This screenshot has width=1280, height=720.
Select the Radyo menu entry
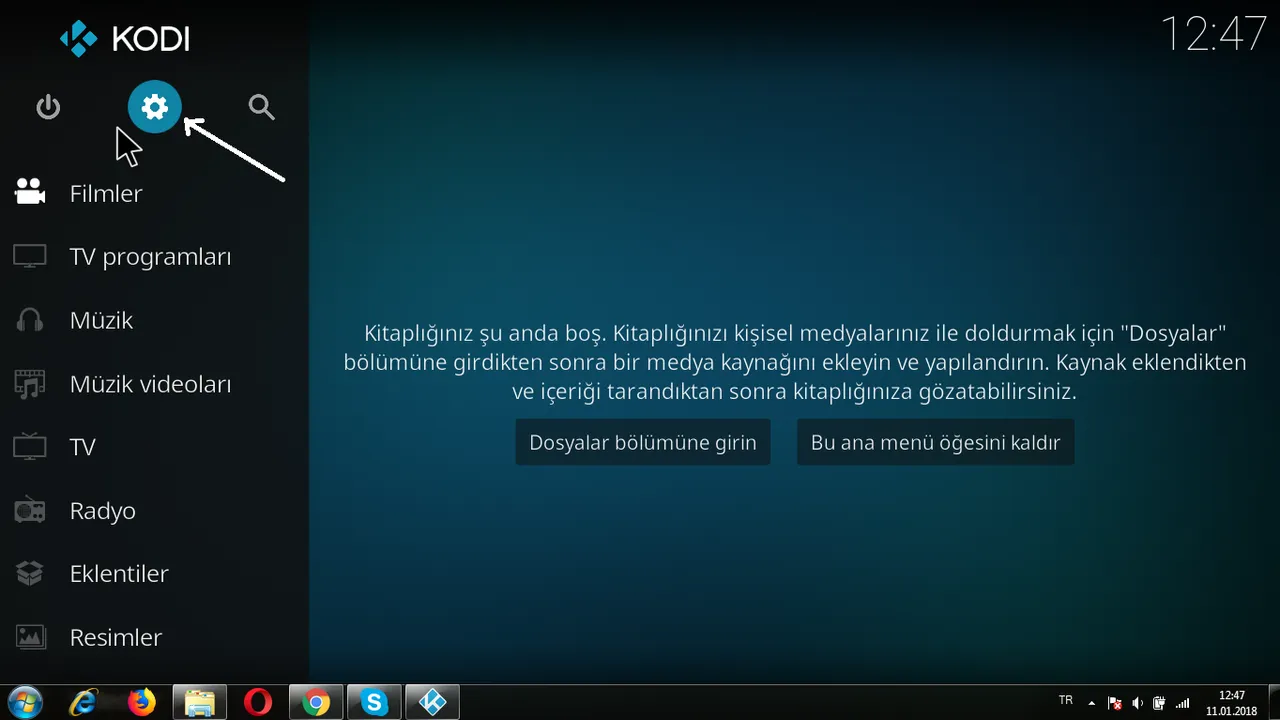pyautogui.click(x=102, y=511)
